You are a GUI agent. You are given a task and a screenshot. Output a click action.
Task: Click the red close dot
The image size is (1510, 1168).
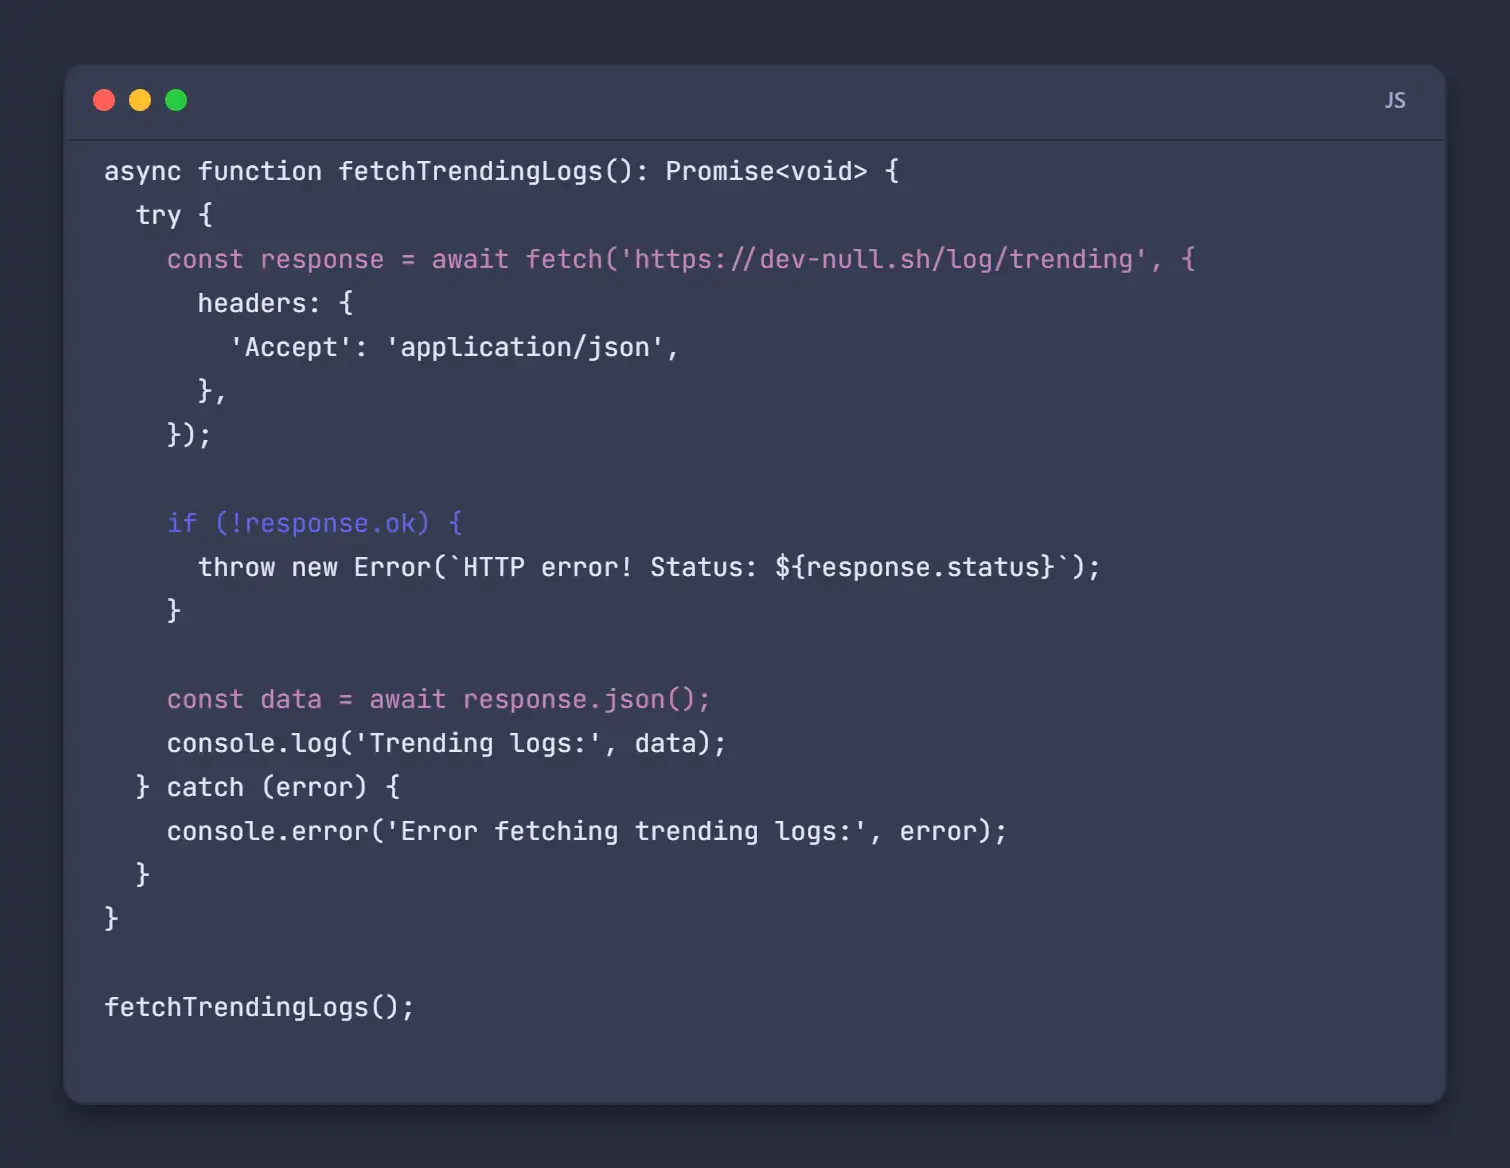pos(104,100)
